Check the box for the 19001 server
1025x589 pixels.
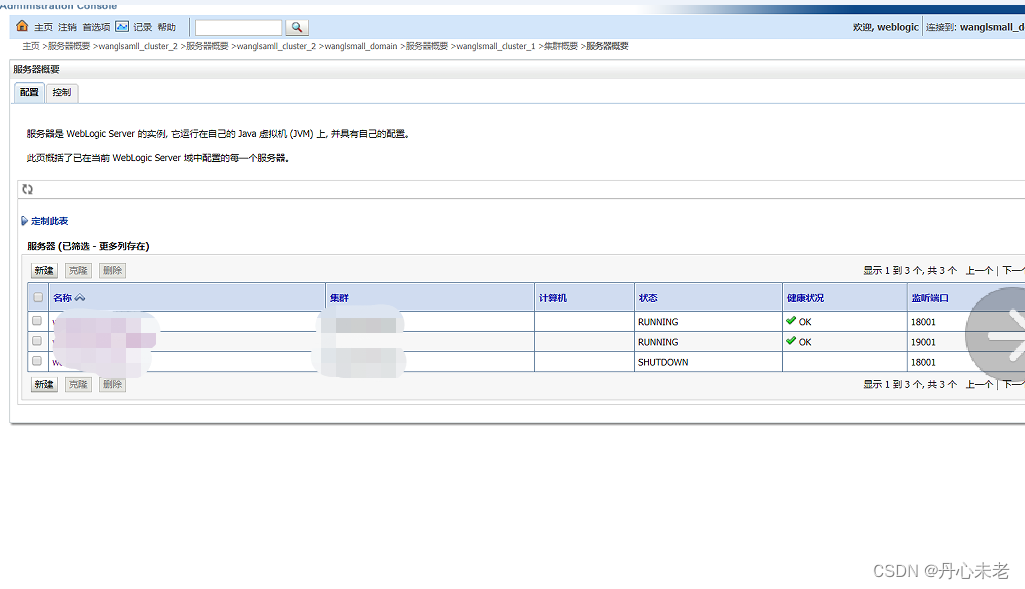coord(37,341)
